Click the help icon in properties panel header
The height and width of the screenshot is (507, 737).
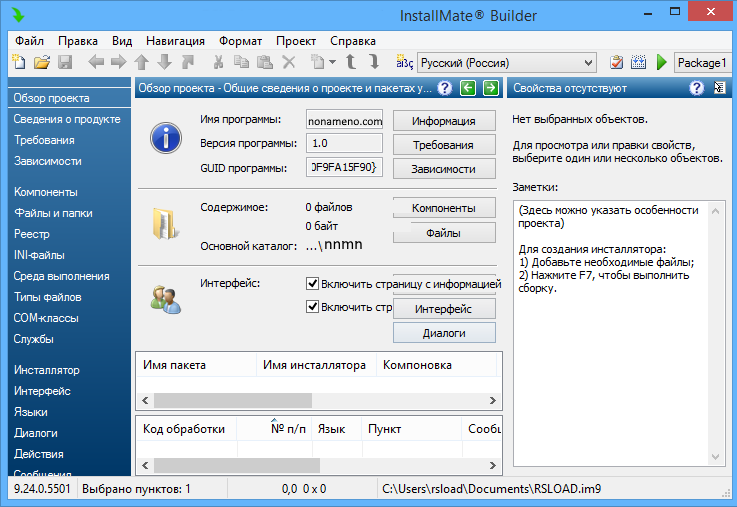click(x=697, y=88)
